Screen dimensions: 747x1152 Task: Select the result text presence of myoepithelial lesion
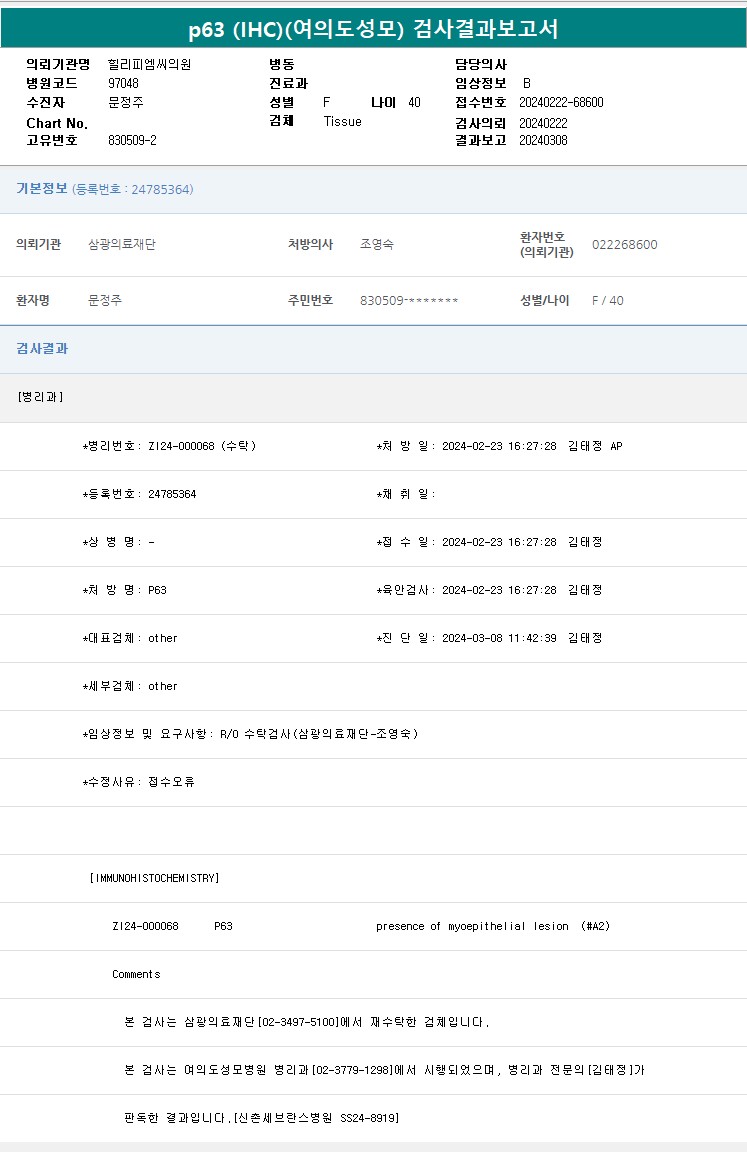click(x=472, y=926)
